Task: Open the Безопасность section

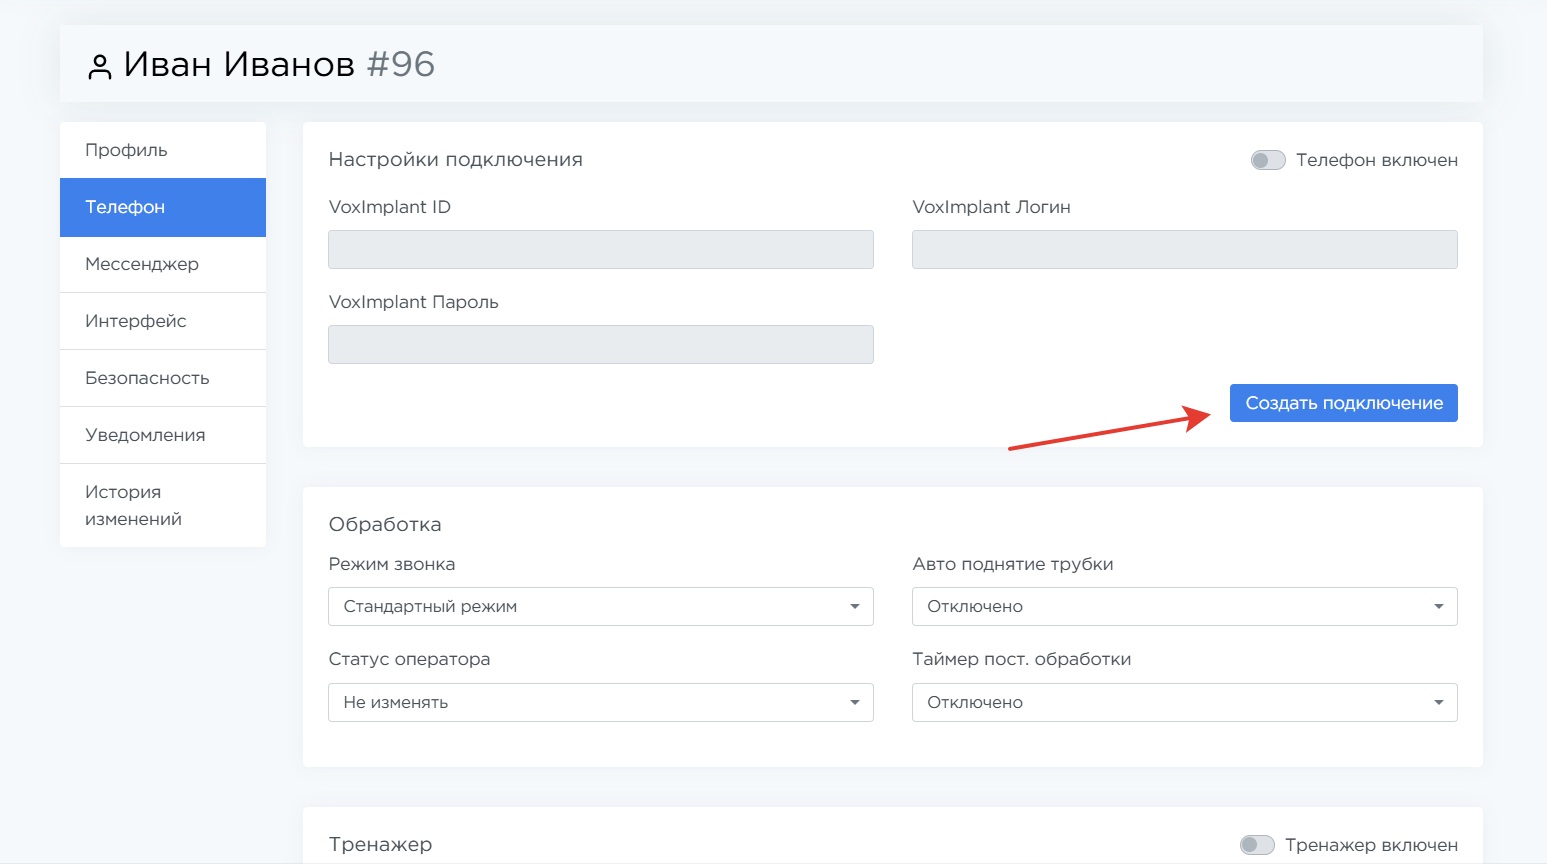Action: click(163, 378)
